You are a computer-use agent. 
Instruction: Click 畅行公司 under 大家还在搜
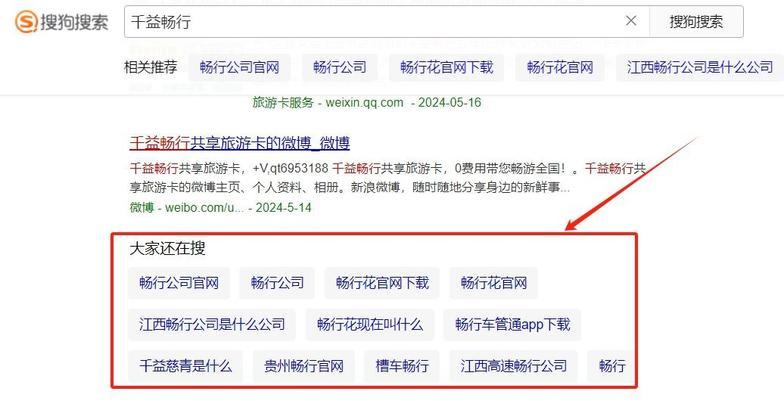tap(277, 283)
